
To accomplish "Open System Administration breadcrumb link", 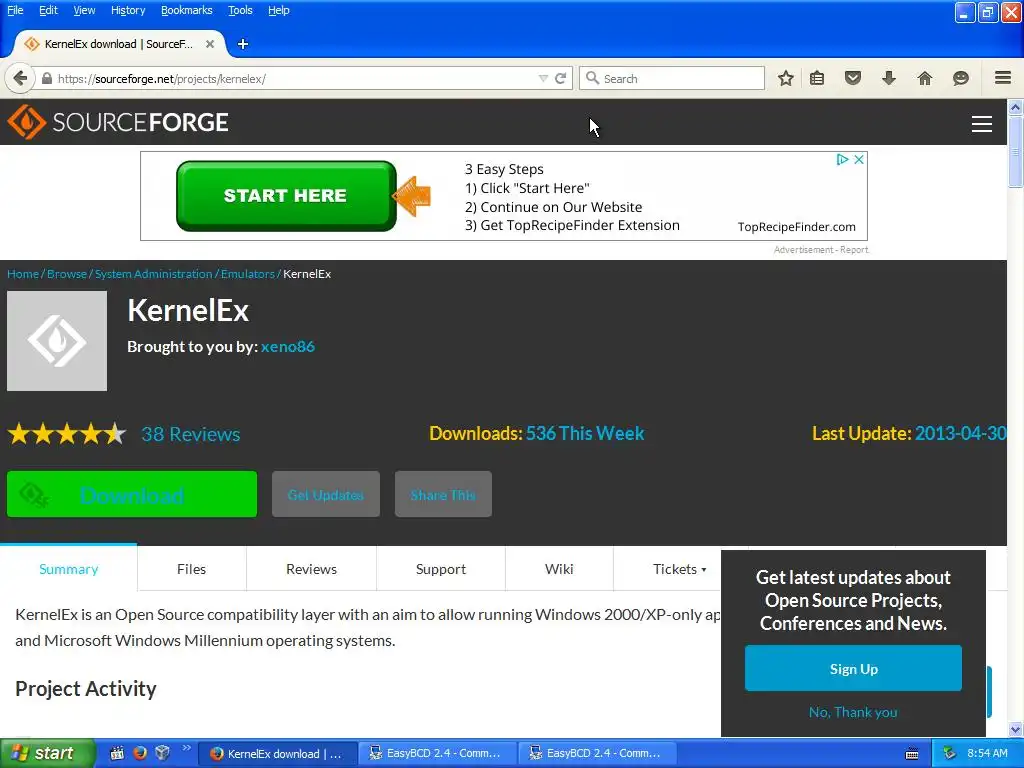I will tap(153, 274).
